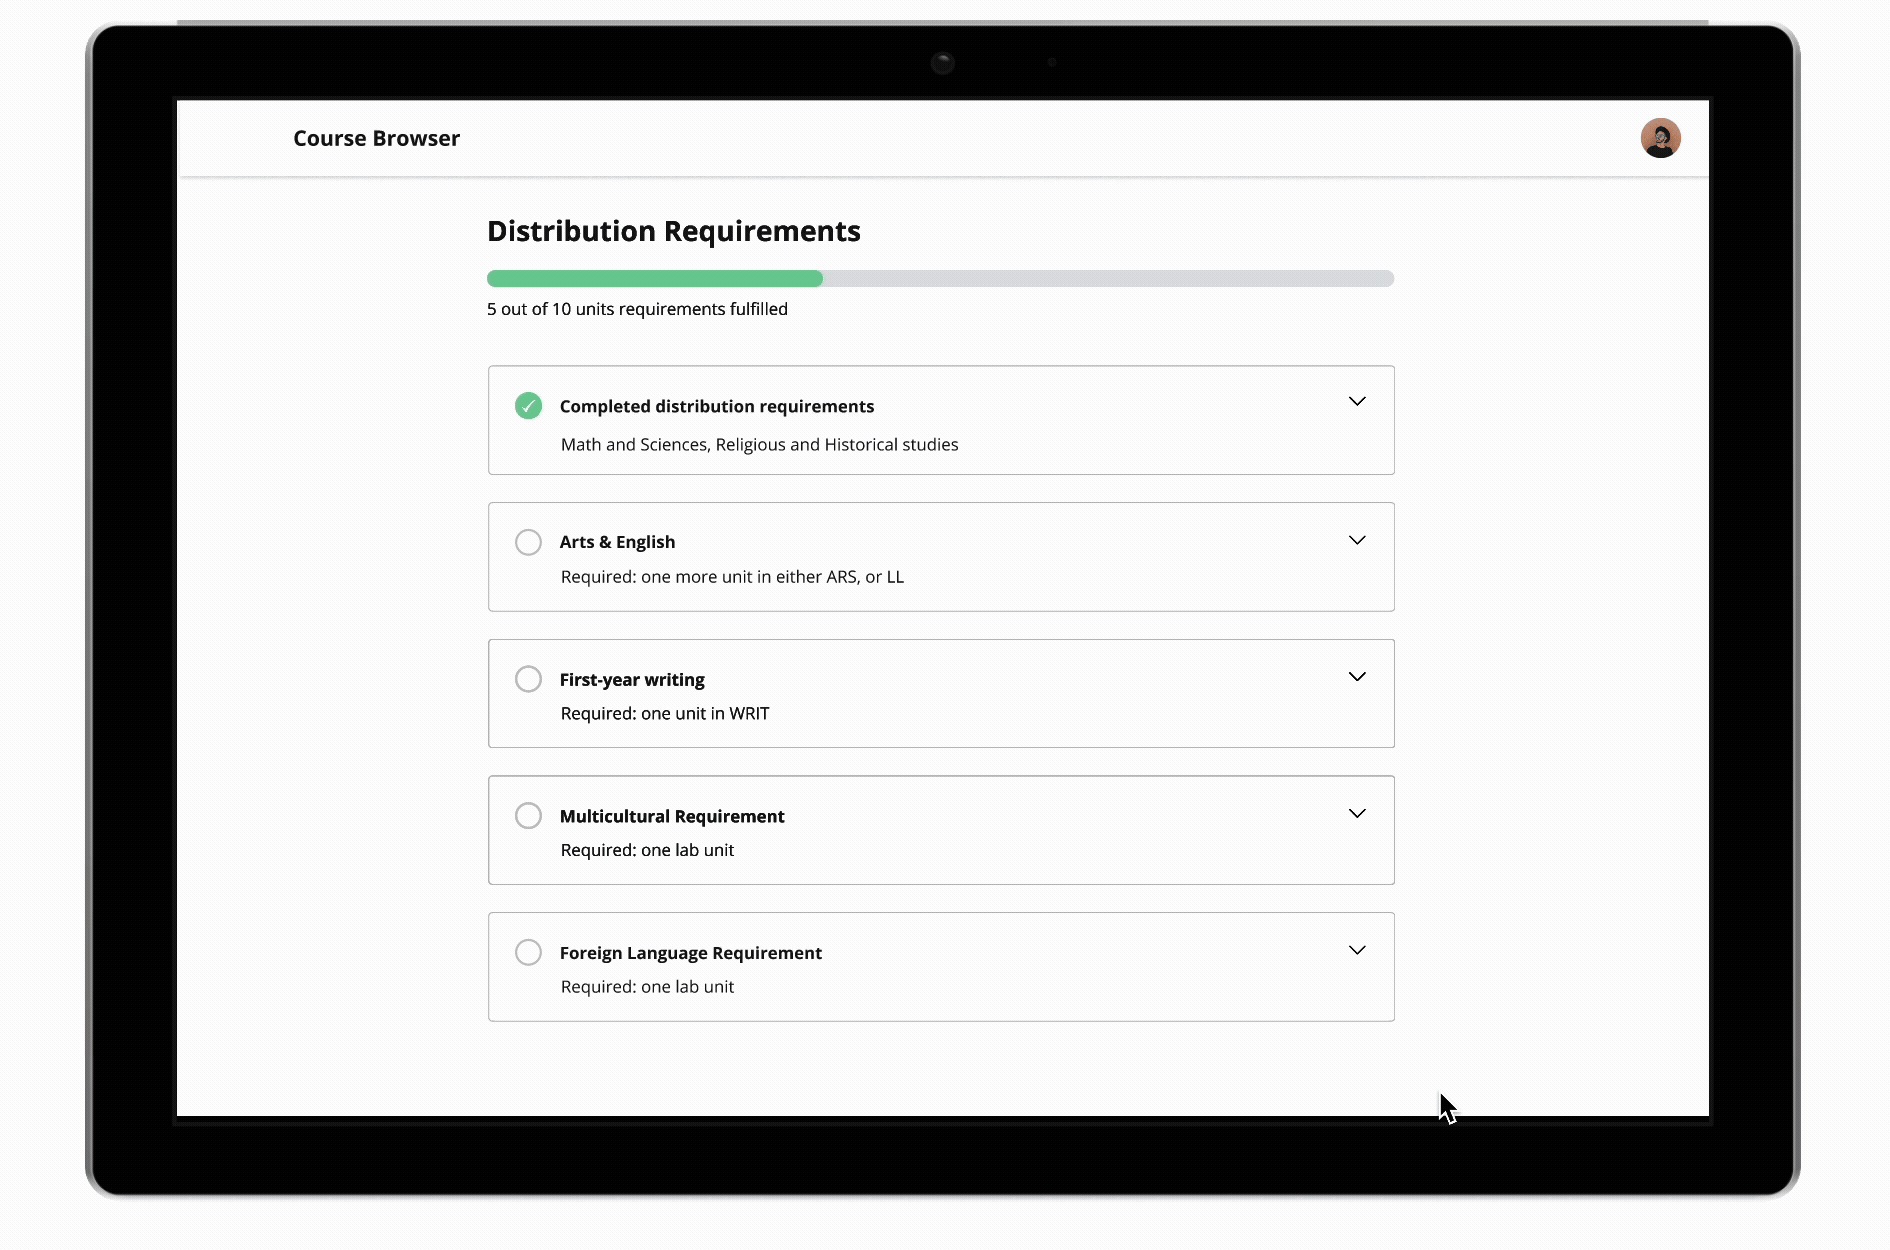Expand the Multicultural Requirement section

point(1357,813)
